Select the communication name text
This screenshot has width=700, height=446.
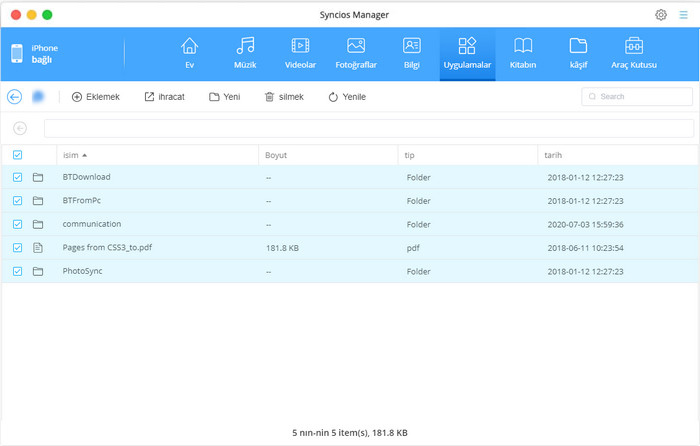pos(92,224)
